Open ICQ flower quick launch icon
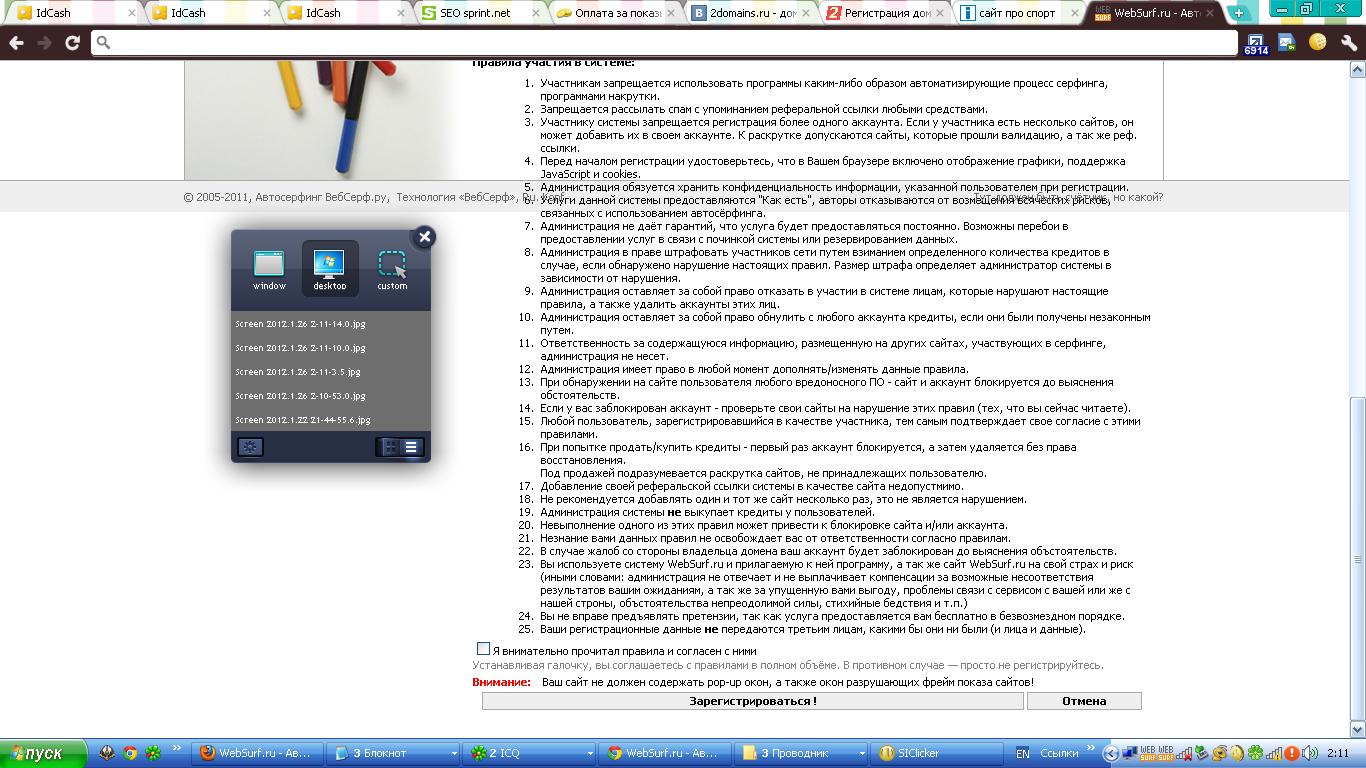1366x768 pixels. (x=153, y=753)
